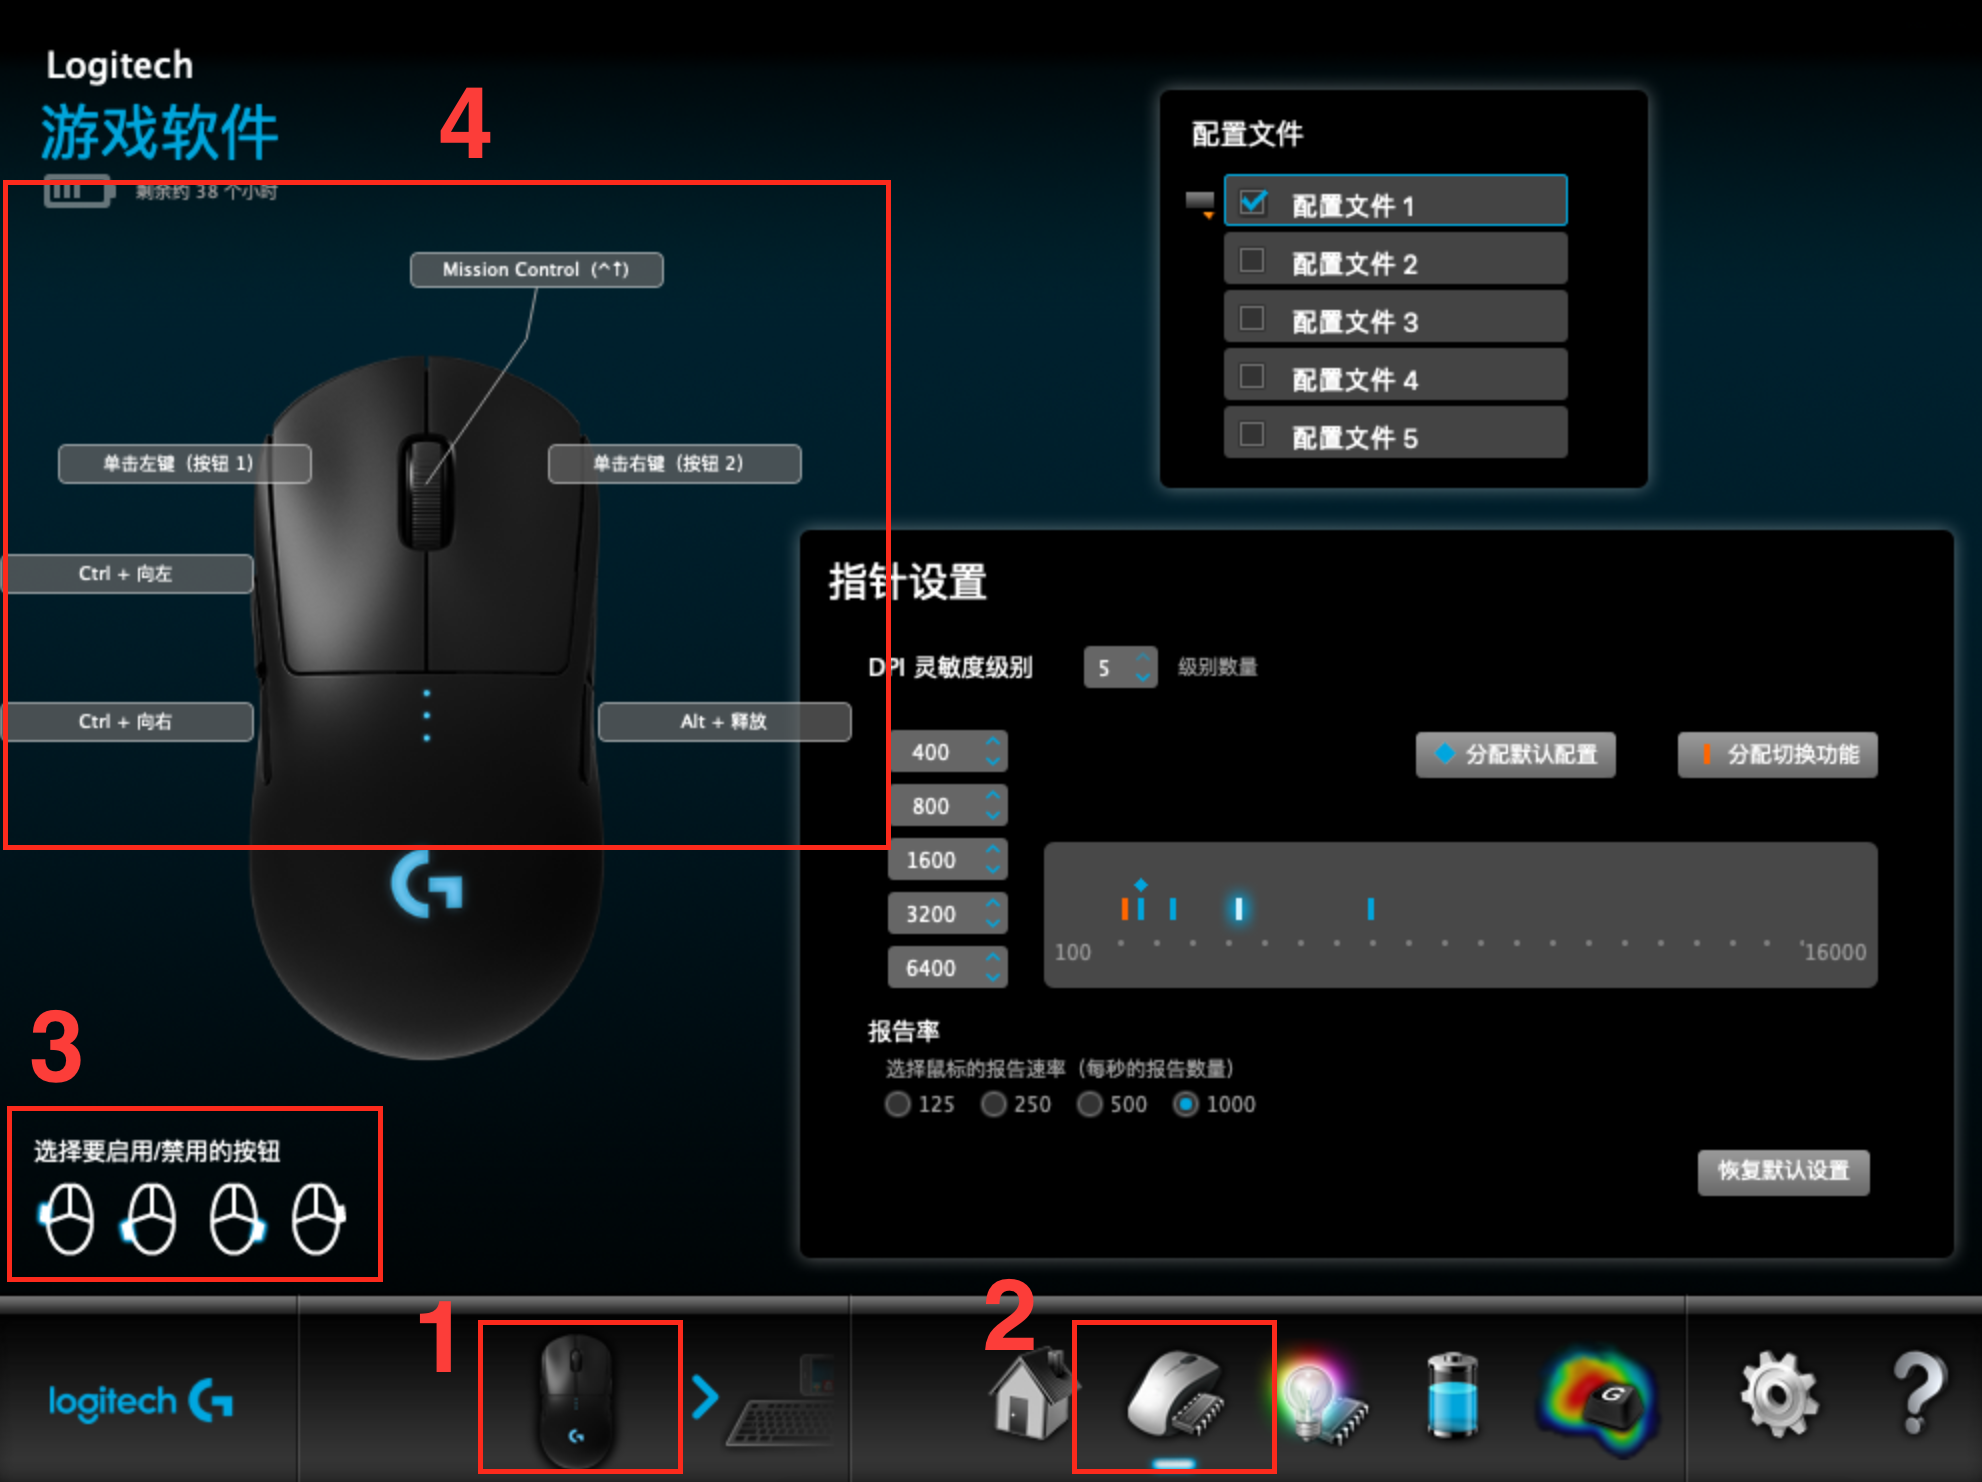Adjust the 800 DPI stepper
The height and width of the screenshot is (1482, 1982).
993,805
